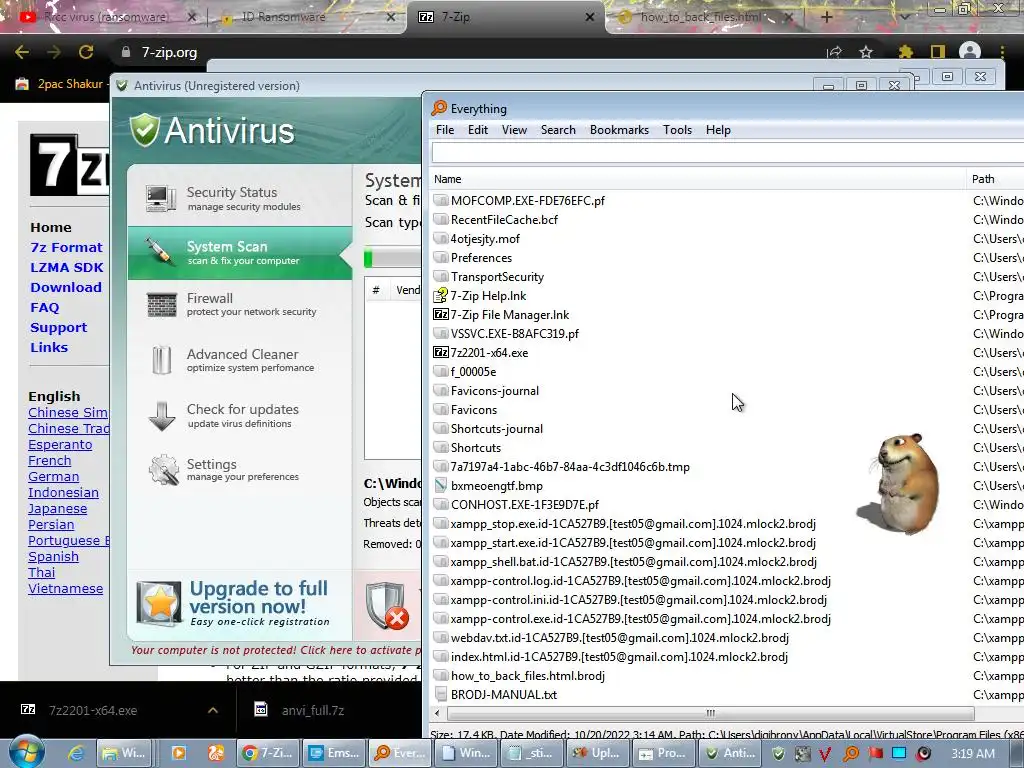The image size is (1024, 768).
Task: Open Bookmarks menu in Everything
Action: [x=619, y=130]
